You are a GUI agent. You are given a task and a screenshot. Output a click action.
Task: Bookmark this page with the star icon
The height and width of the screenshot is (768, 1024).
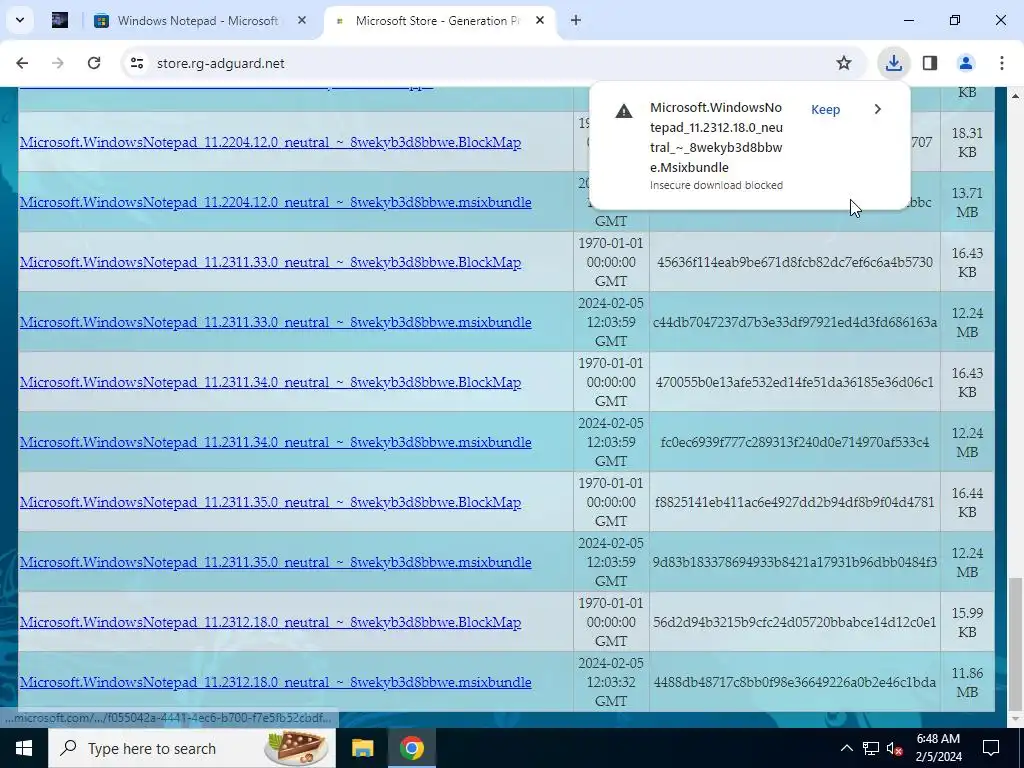(x=844, y=63)
